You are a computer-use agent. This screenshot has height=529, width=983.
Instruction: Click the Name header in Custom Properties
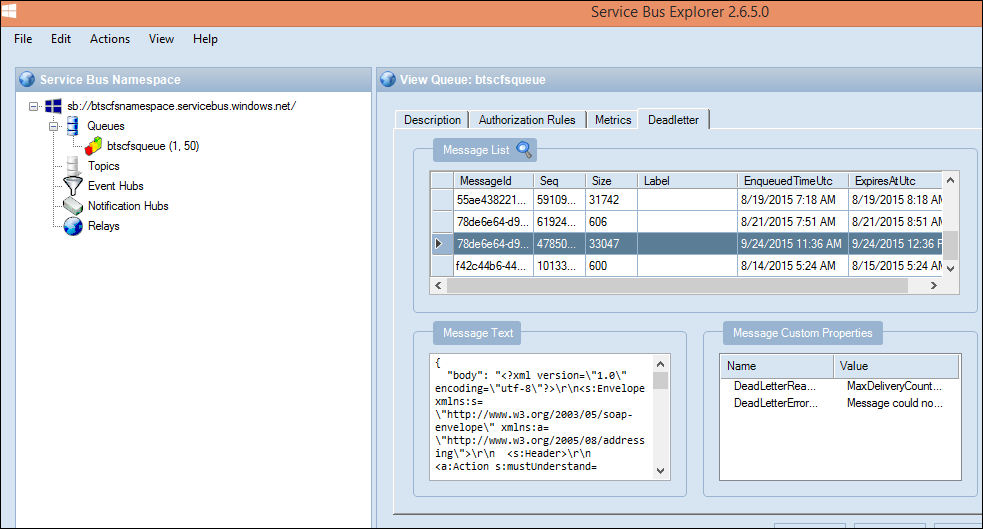777,366
